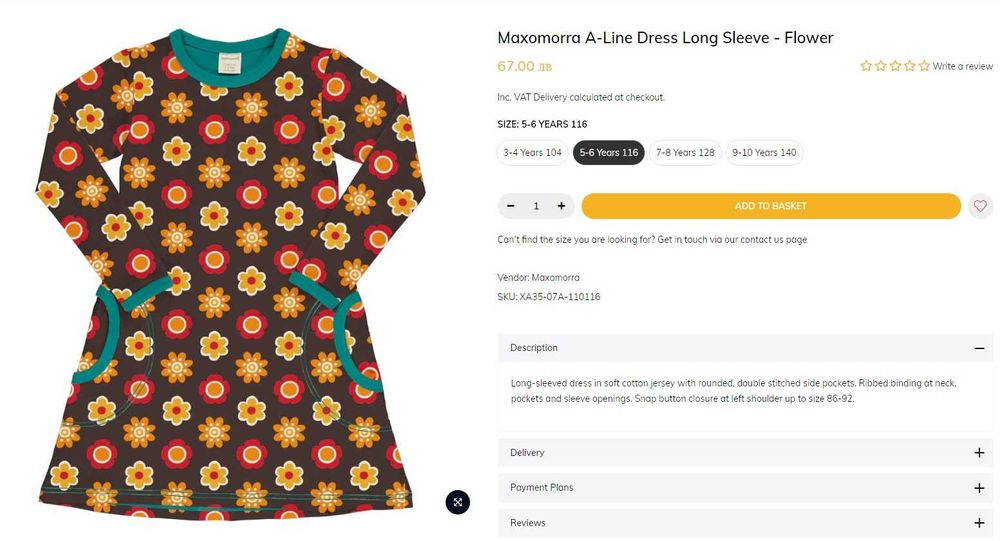Choose size 9-10 Years 140

(764, 153)
